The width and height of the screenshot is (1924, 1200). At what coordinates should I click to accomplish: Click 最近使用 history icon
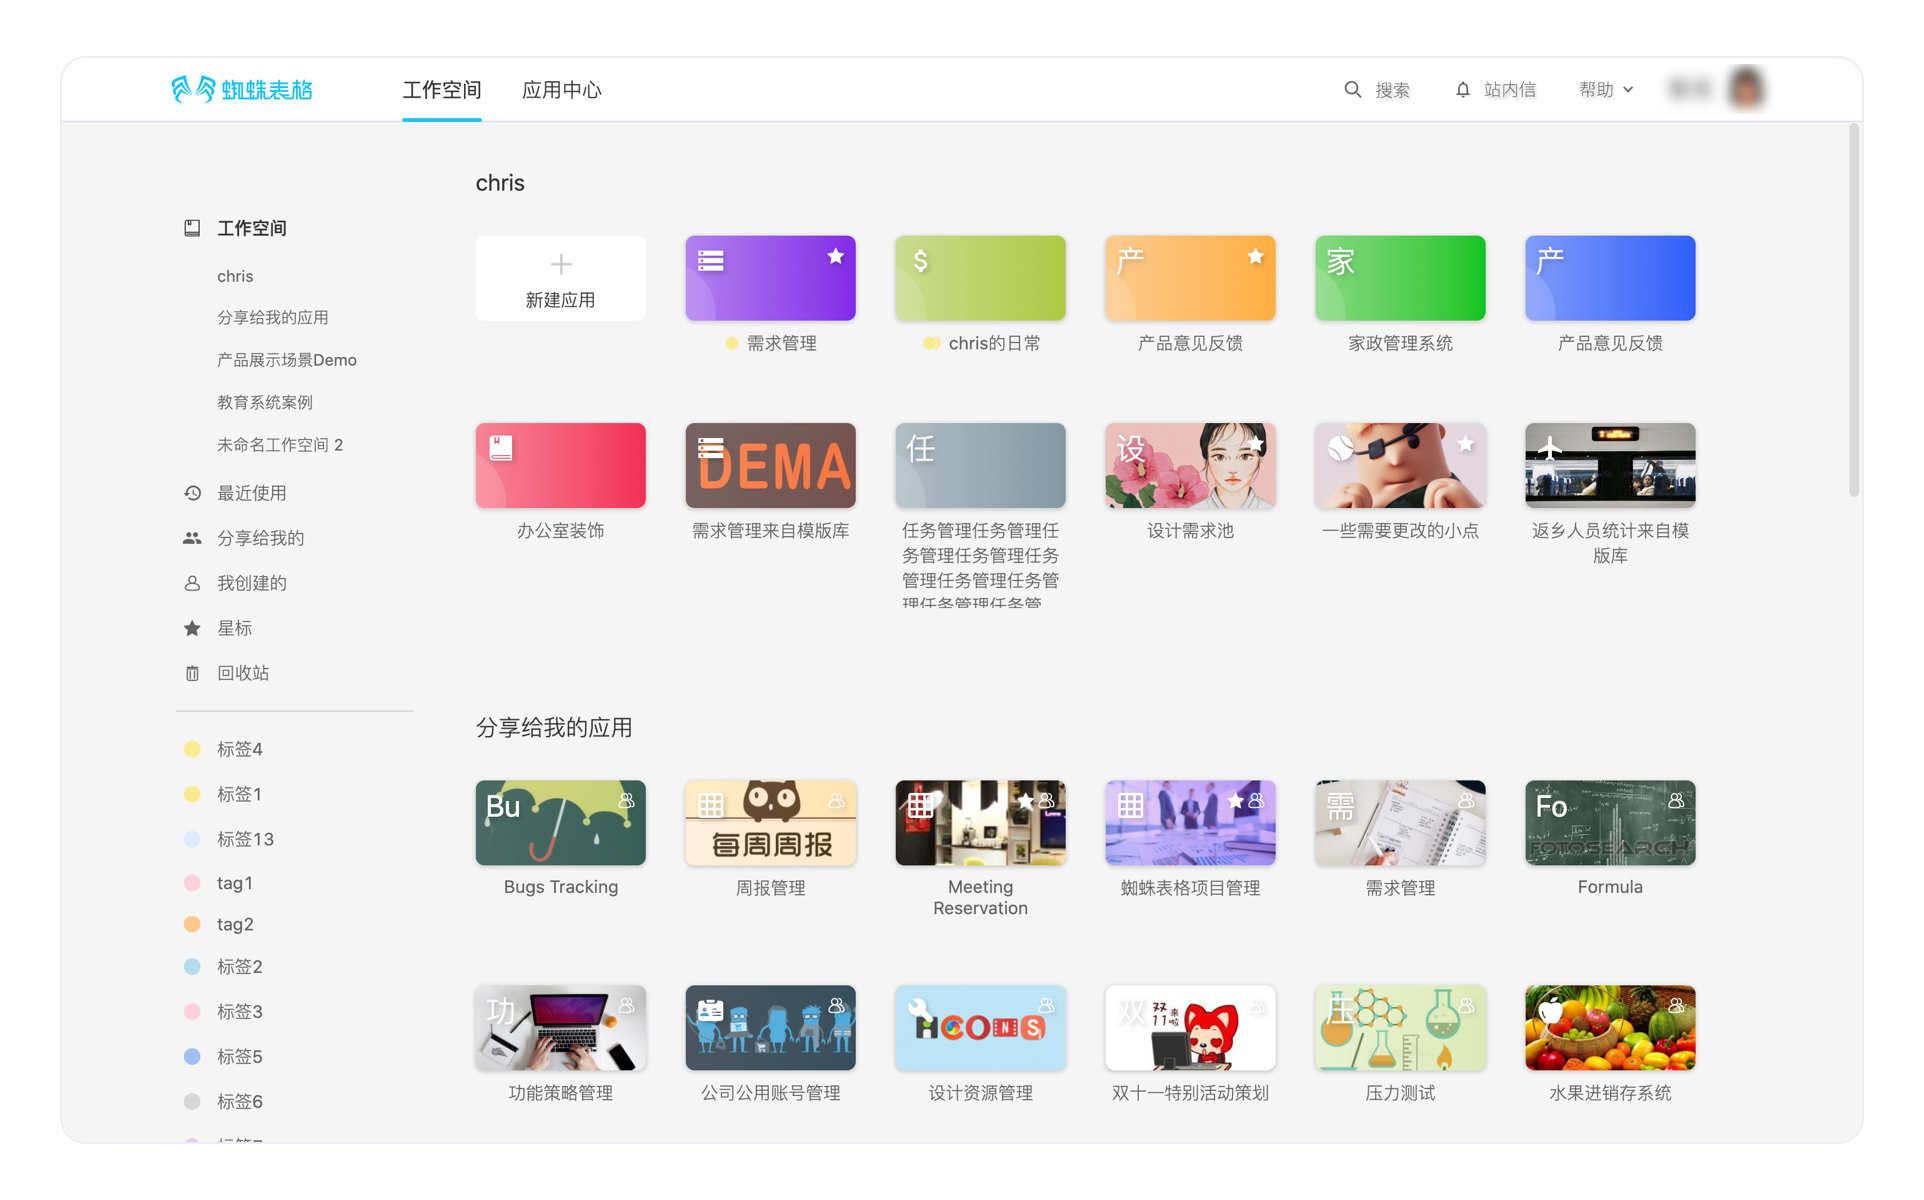click(x=192, y=493)
